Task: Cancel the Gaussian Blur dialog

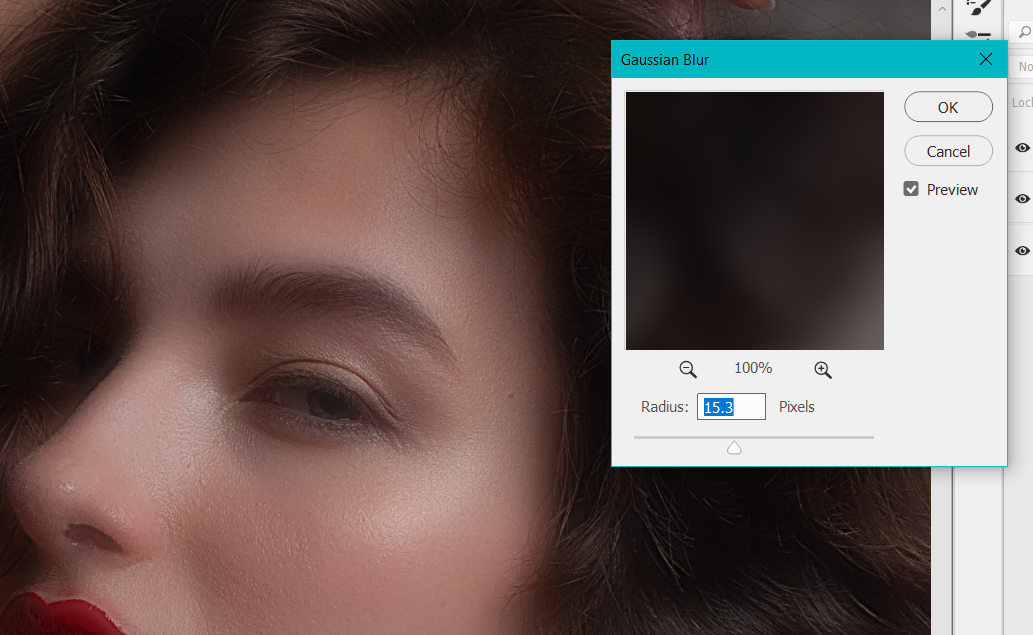Action: [948, 151]
